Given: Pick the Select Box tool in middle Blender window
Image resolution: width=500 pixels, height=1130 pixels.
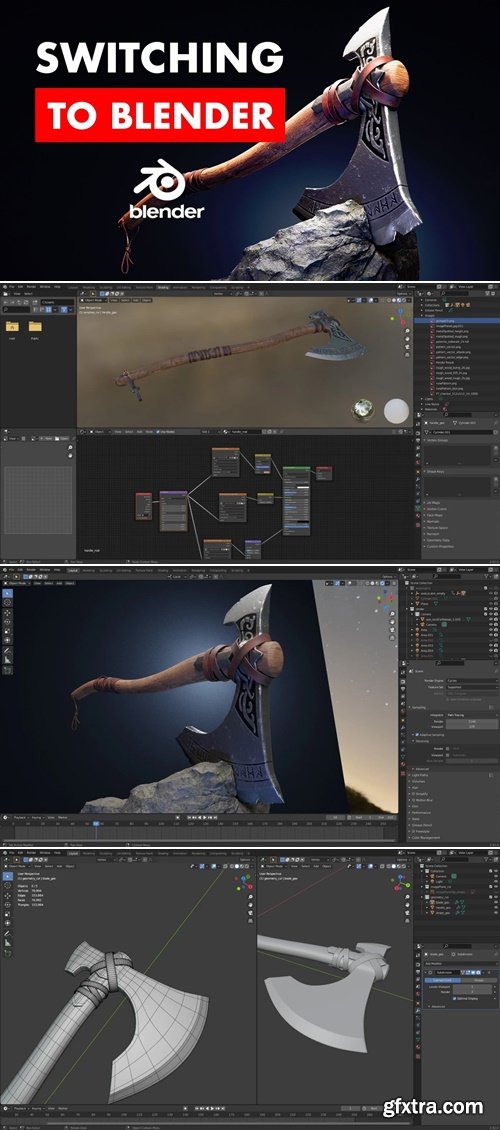Looking at the screenshot, I should coord(7,592).
